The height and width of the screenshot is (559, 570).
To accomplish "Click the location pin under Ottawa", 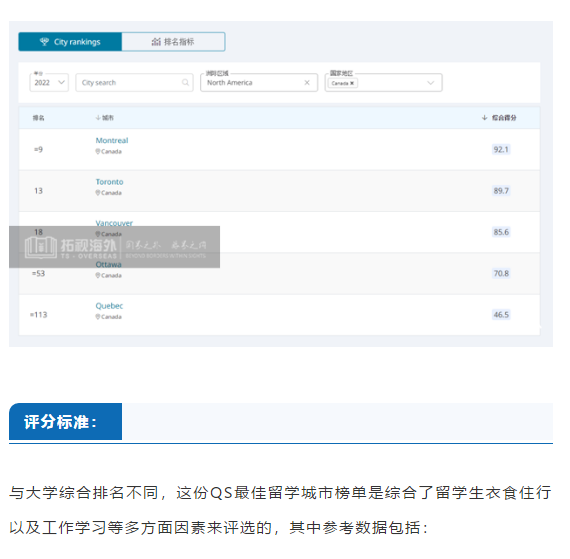I will [98, 276].
